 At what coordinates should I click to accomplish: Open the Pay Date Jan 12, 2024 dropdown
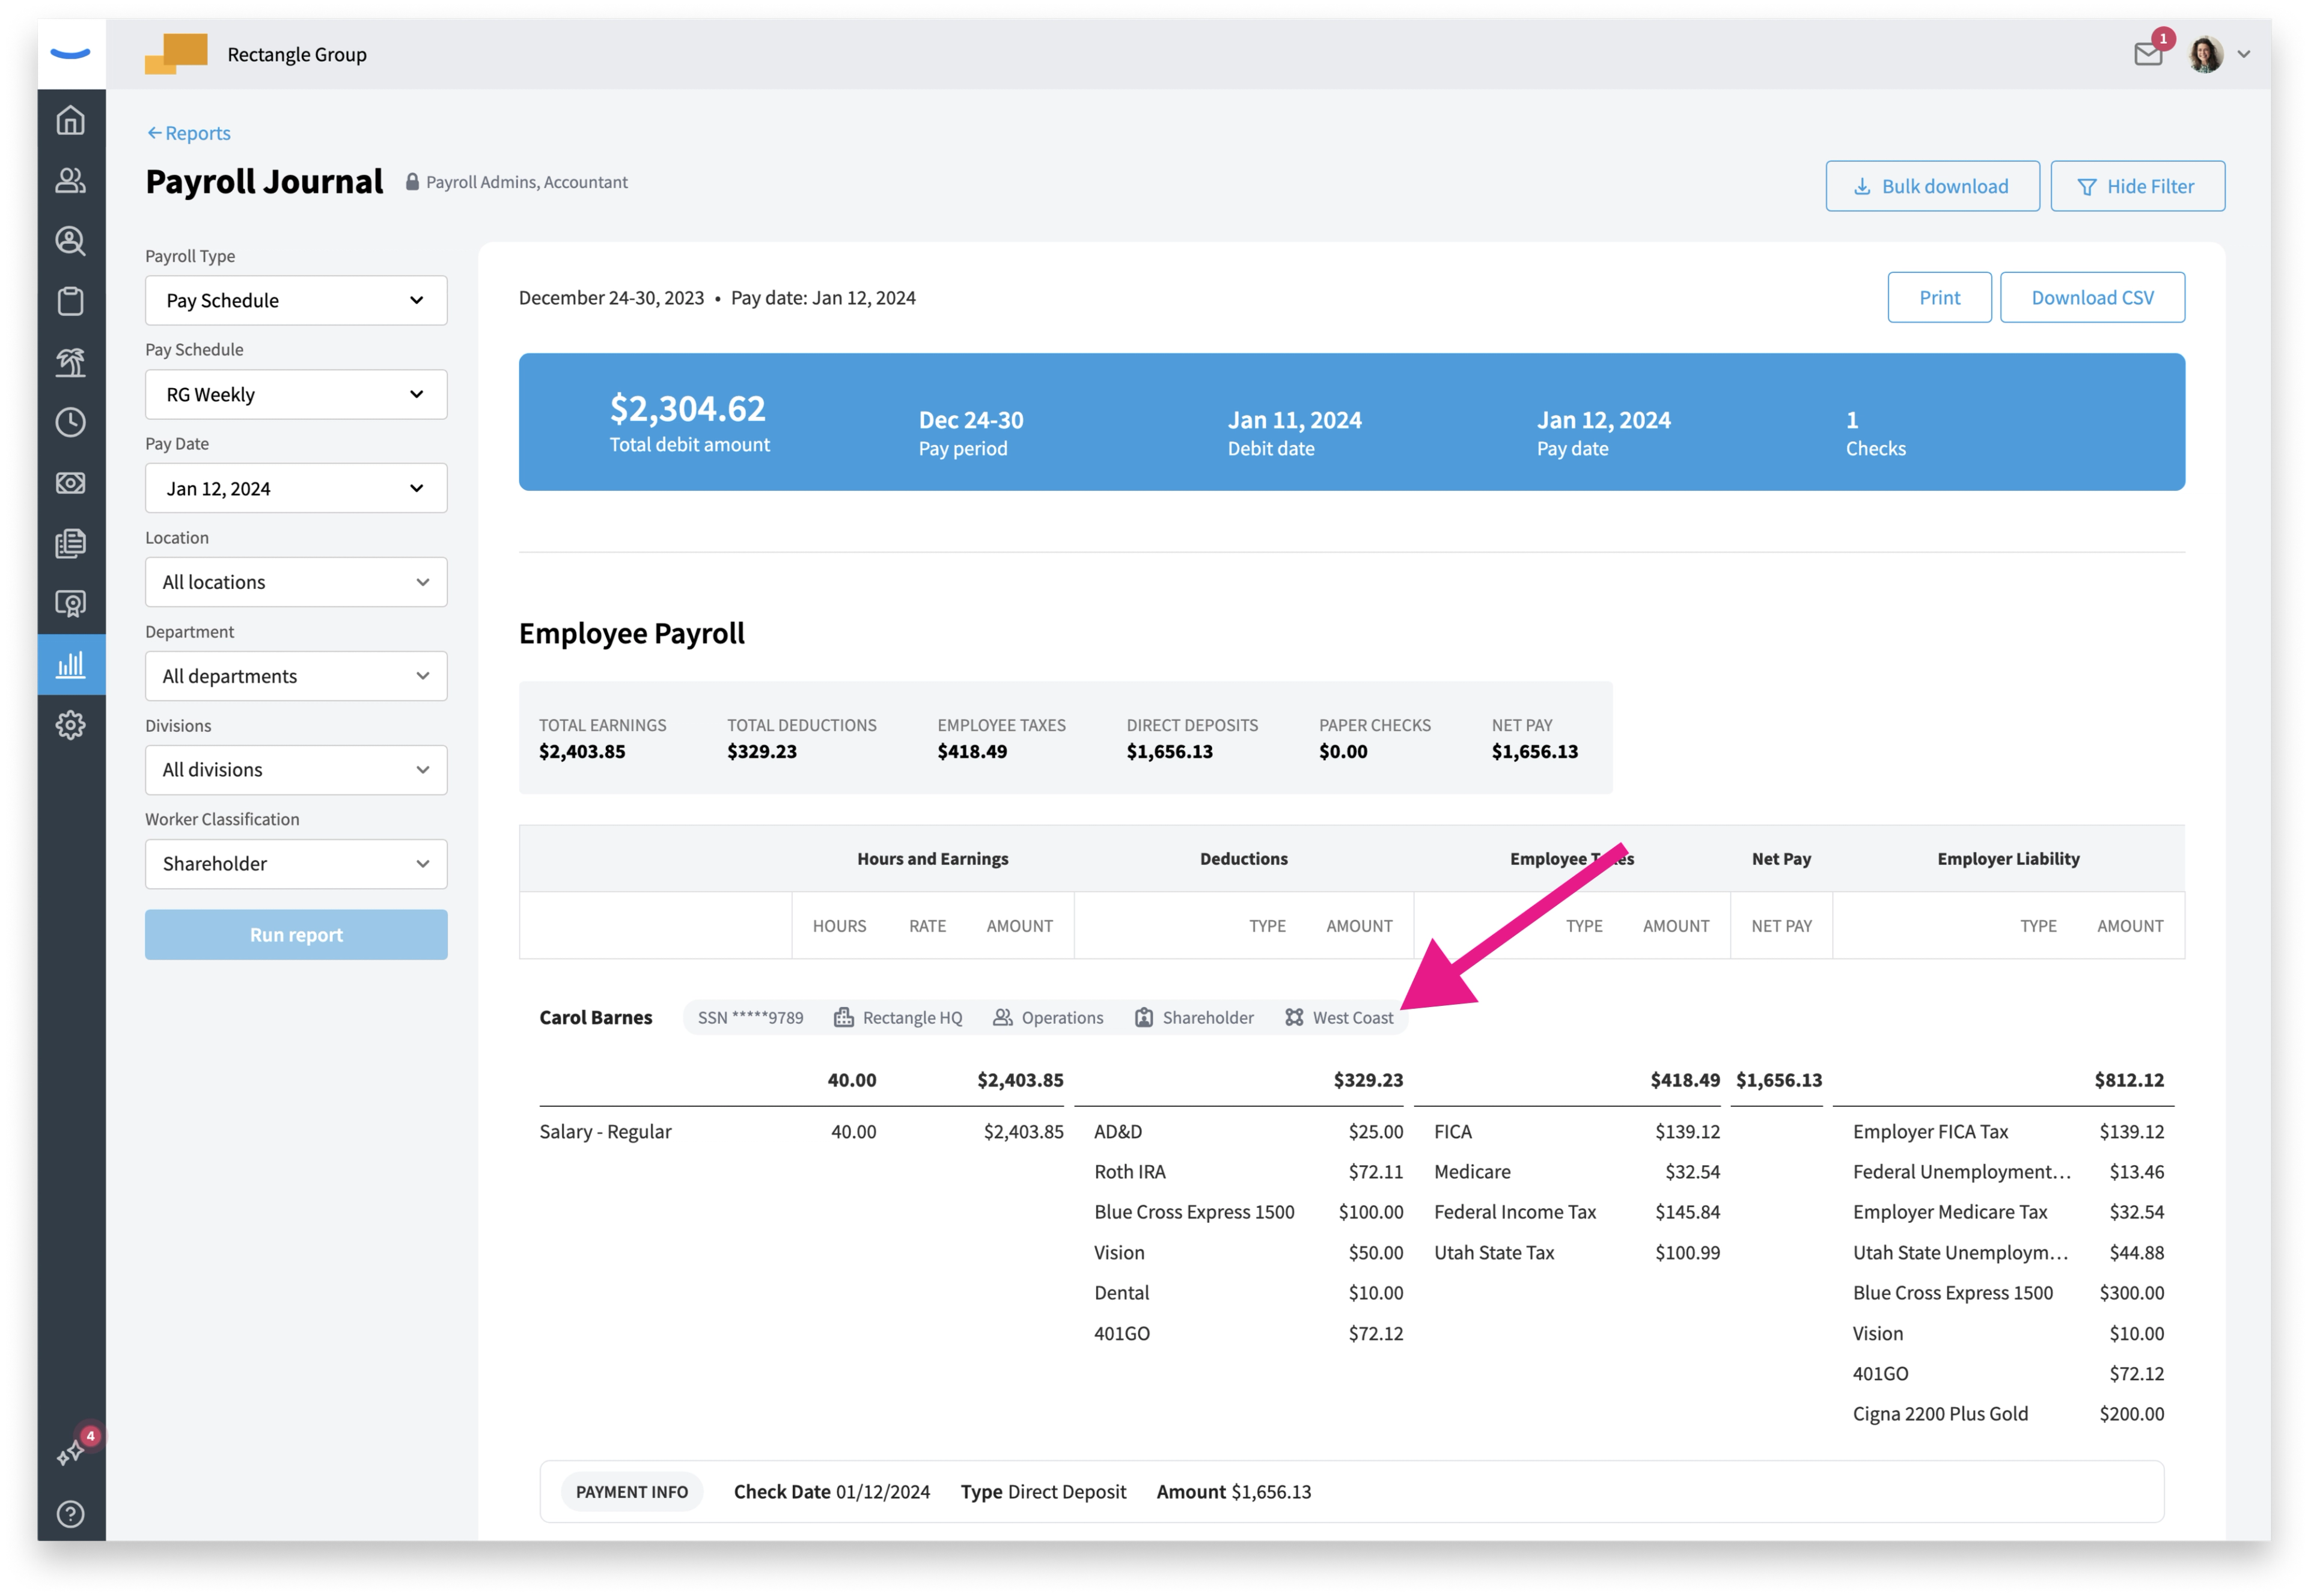[x=296, y=488]
